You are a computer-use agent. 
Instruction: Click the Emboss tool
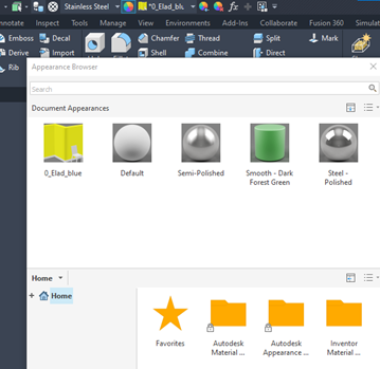coord(17,38)
